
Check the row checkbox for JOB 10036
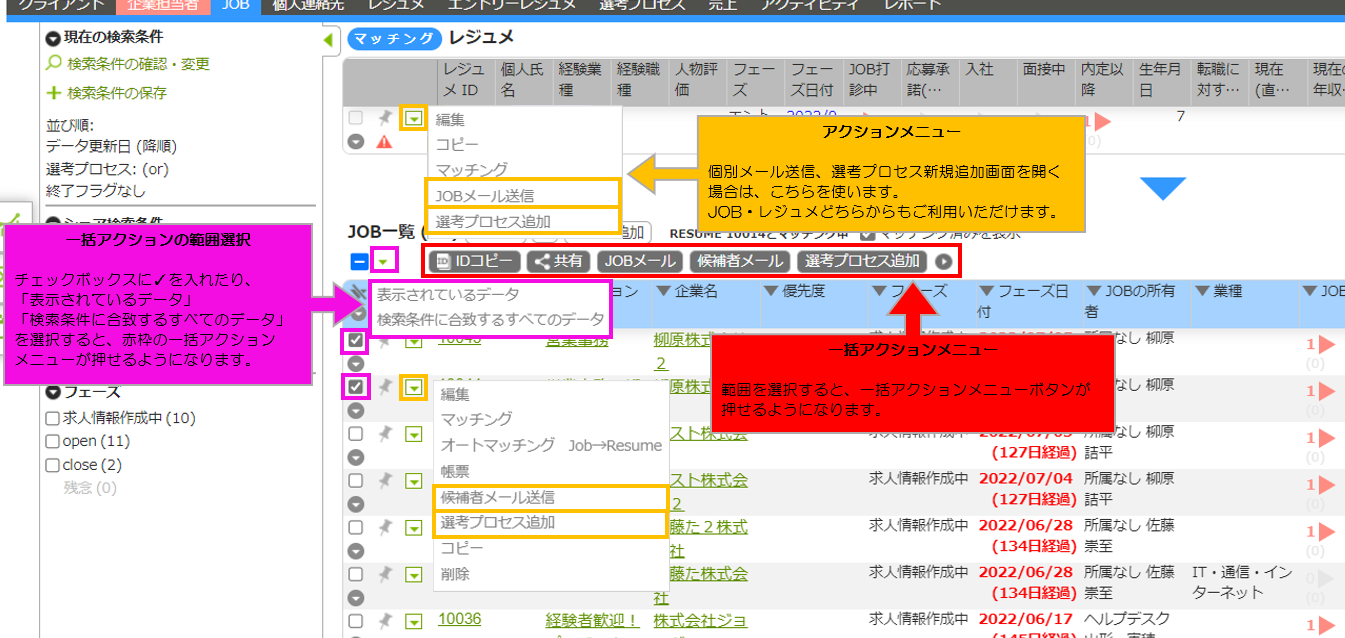tap(356, 619)
